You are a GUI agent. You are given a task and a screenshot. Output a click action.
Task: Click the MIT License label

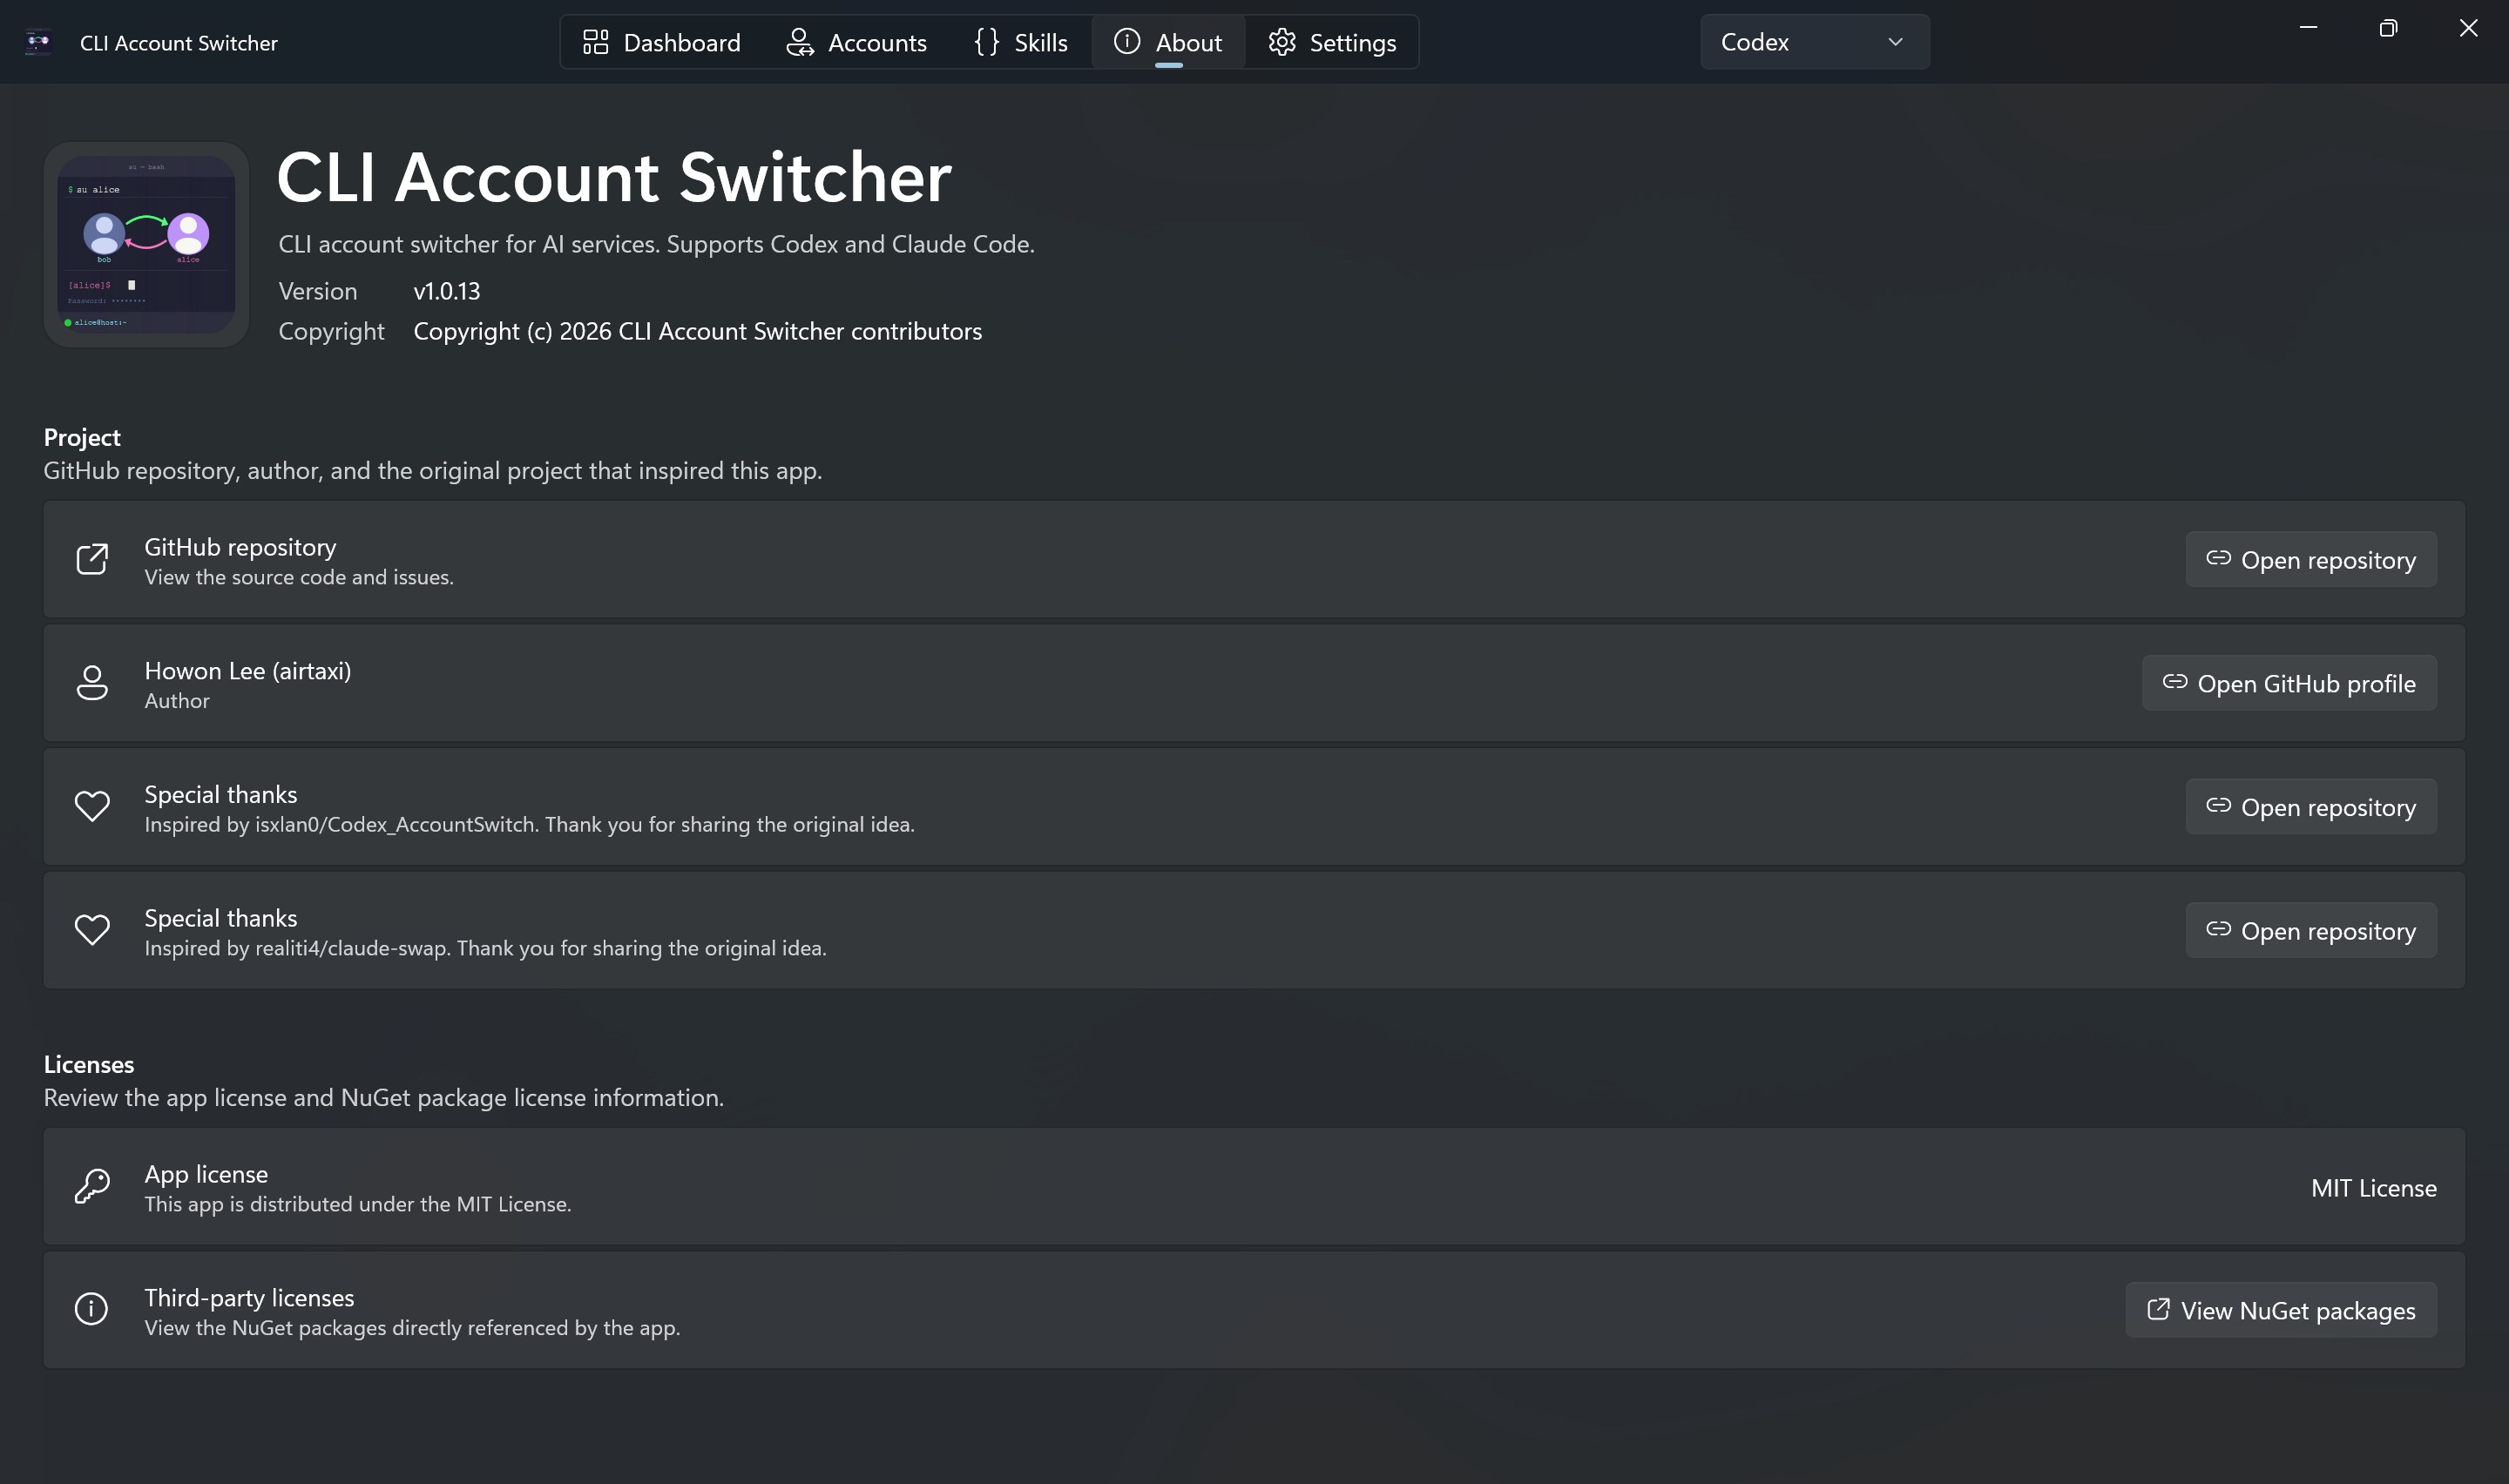[x=2373, y=1188]
